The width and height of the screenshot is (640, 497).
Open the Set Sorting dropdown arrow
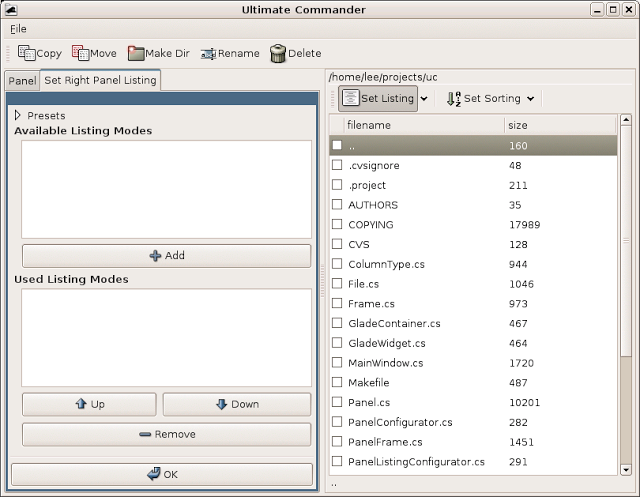coord(530,98)
